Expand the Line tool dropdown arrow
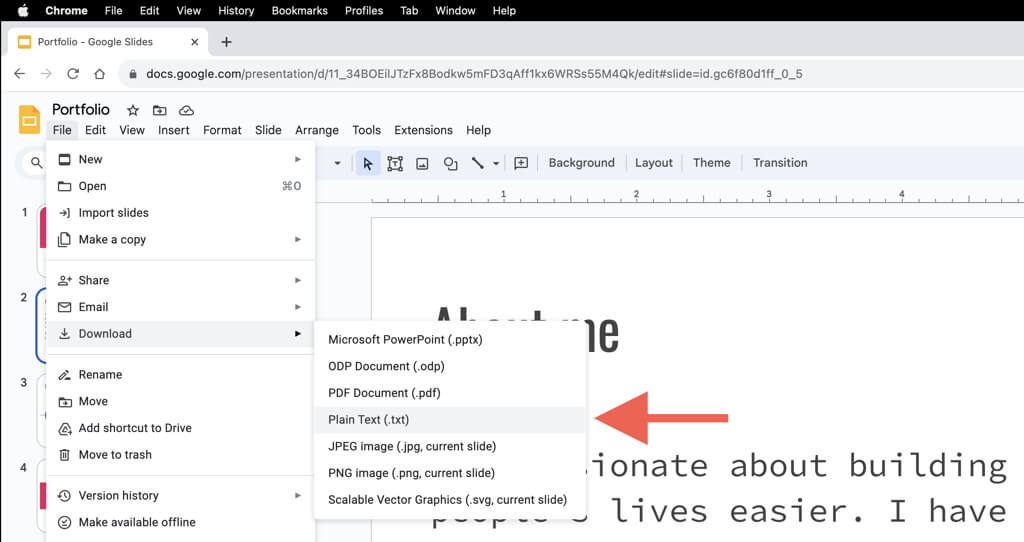The width and height of the screenshot is (1024, 542). [x=494, y=163]
